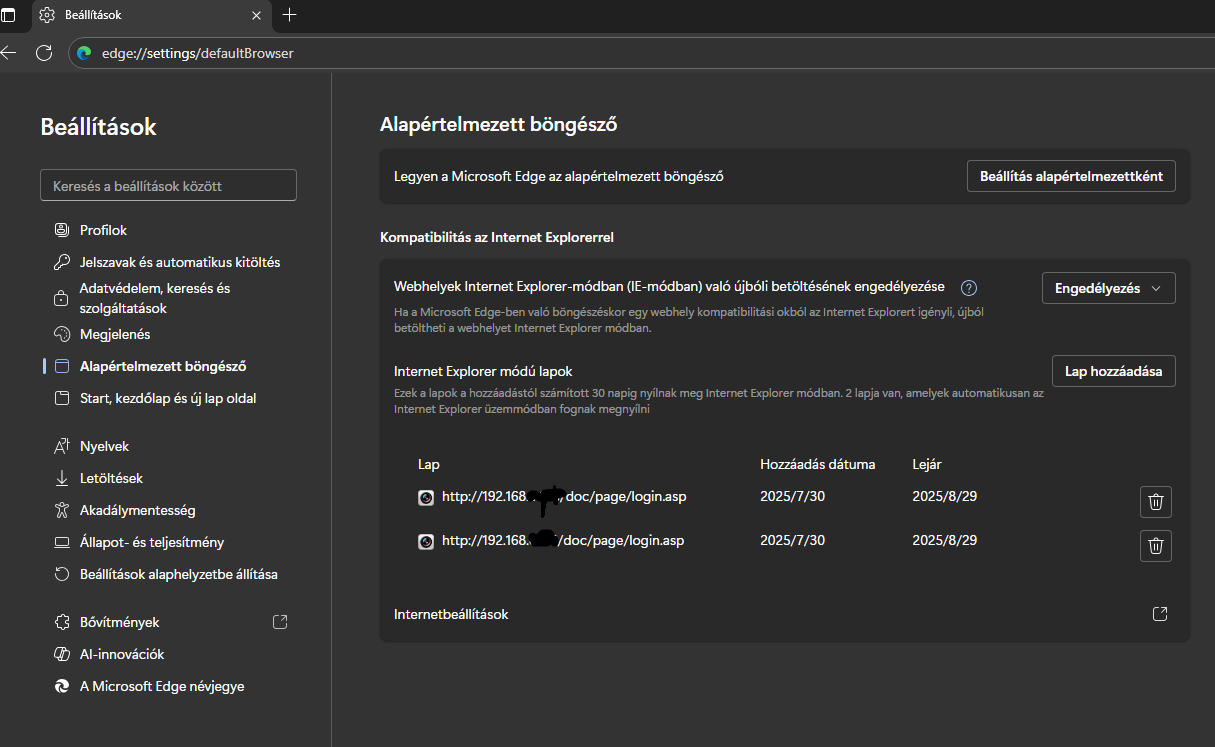Click the lock icon for Adatvédelem
Image resolution: width=1215 pixels, height=747 pixels.
pos(62,298)
